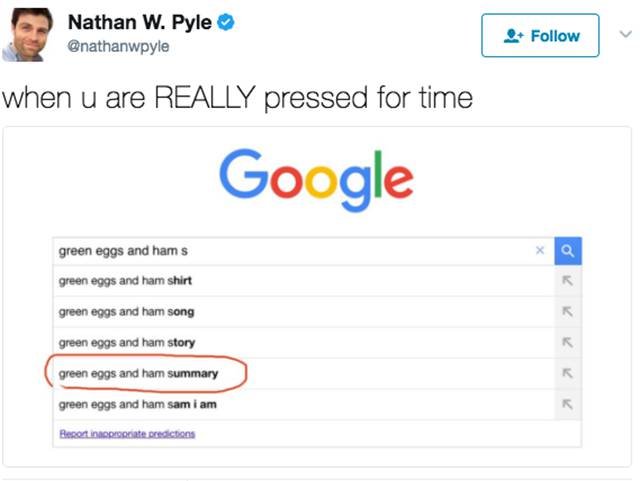Fill search with summary suggestion arrow
Image resolution: width=640 pixels, height=481 pixels.
[x=567, y=373]
